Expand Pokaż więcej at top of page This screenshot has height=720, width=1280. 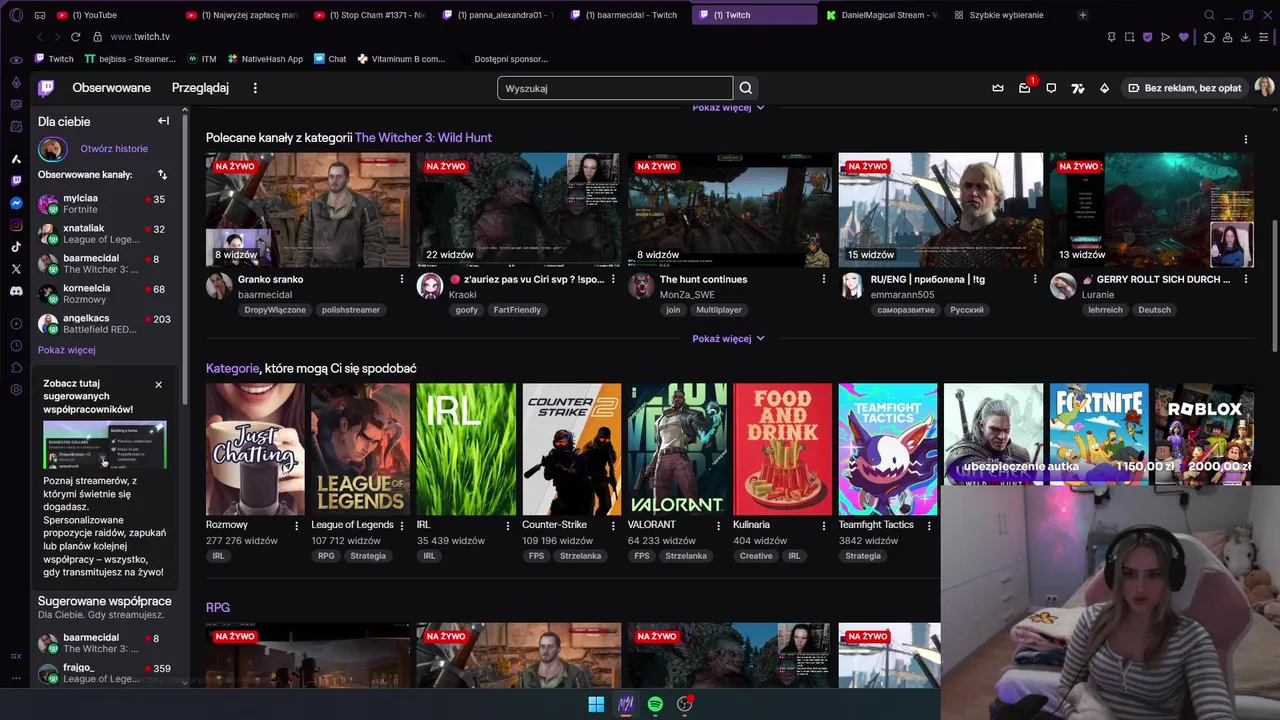728,108
